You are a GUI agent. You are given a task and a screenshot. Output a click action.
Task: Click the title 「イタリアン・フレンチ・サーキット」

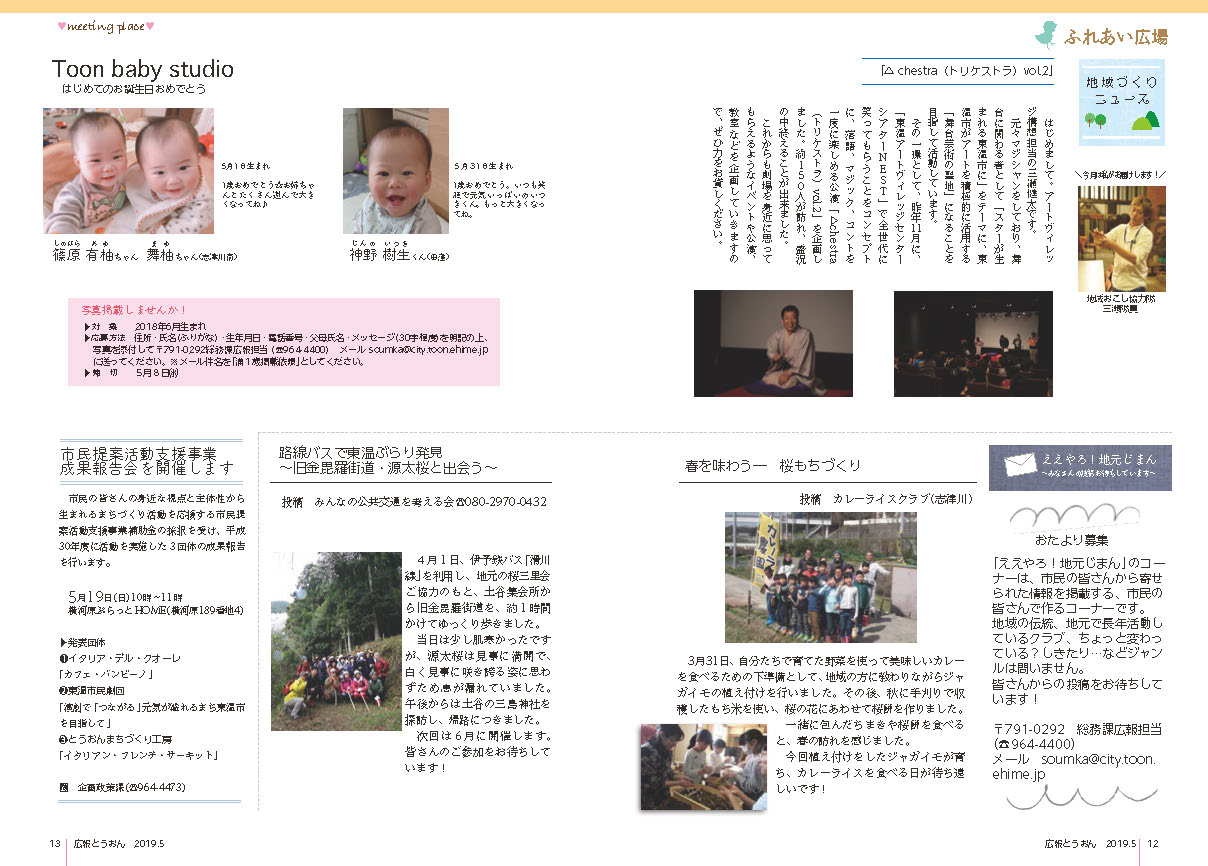139,755
